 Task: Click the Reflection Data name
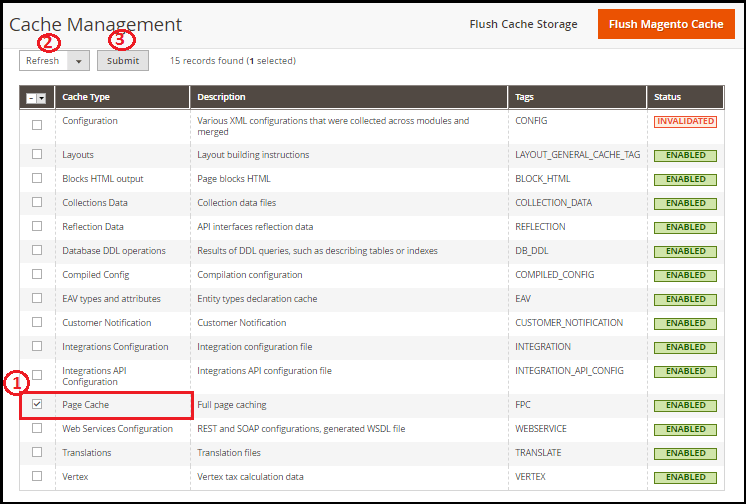[x=93, y=227]
